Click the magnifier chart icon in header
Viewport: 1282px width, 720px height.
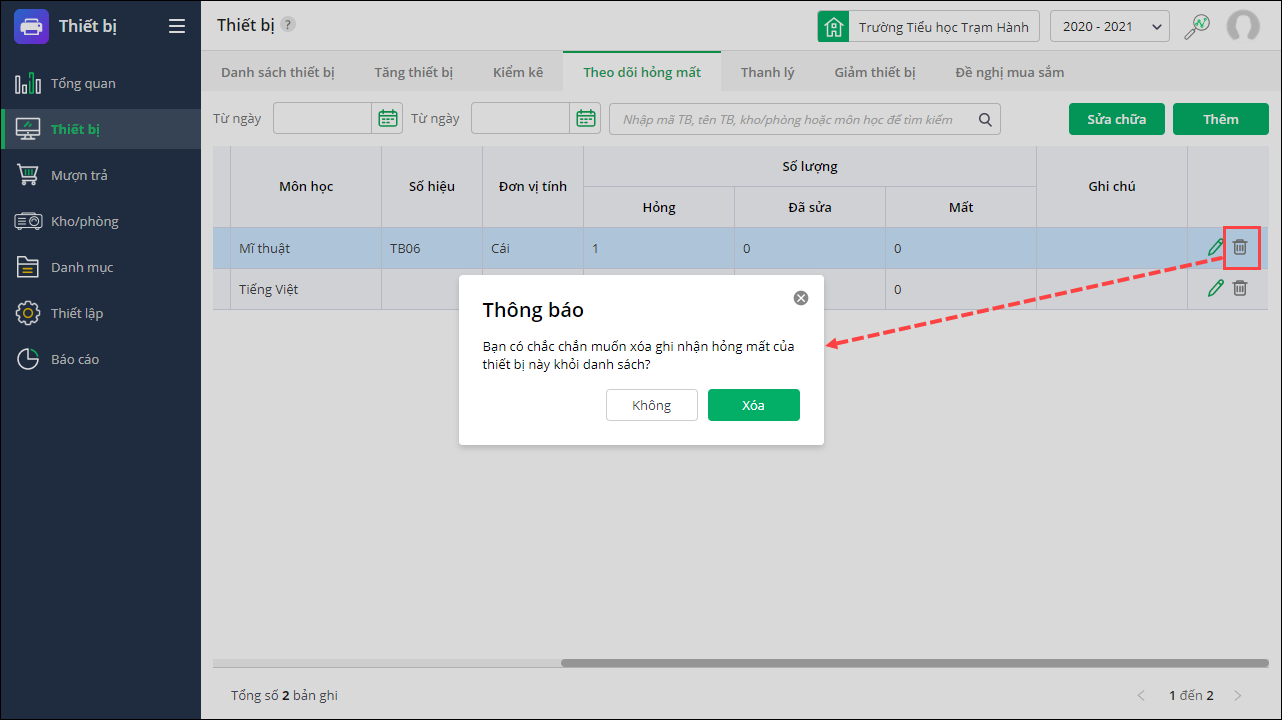pyautogui.click(x=1196, y=27)
